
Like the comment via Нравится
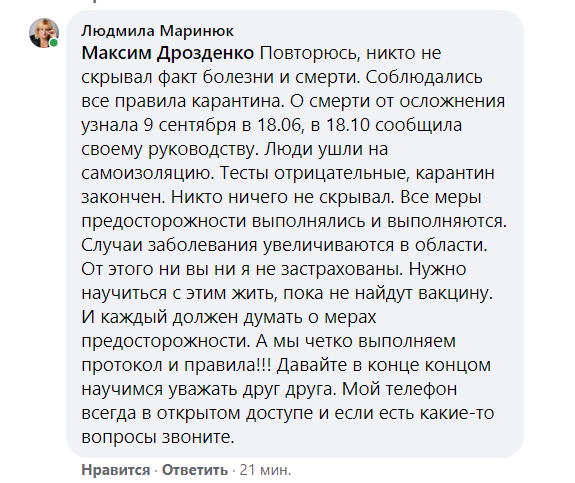(x=116, y=470)
